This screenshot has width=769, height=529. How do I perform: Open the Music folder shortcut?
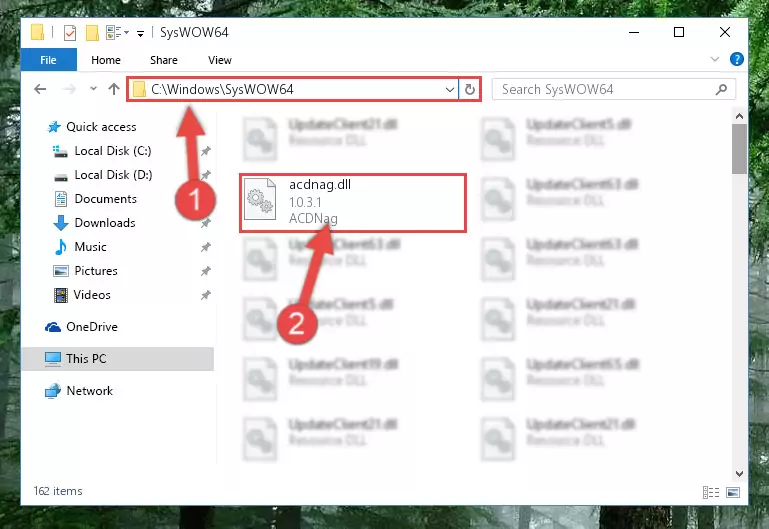click(90, 247)
